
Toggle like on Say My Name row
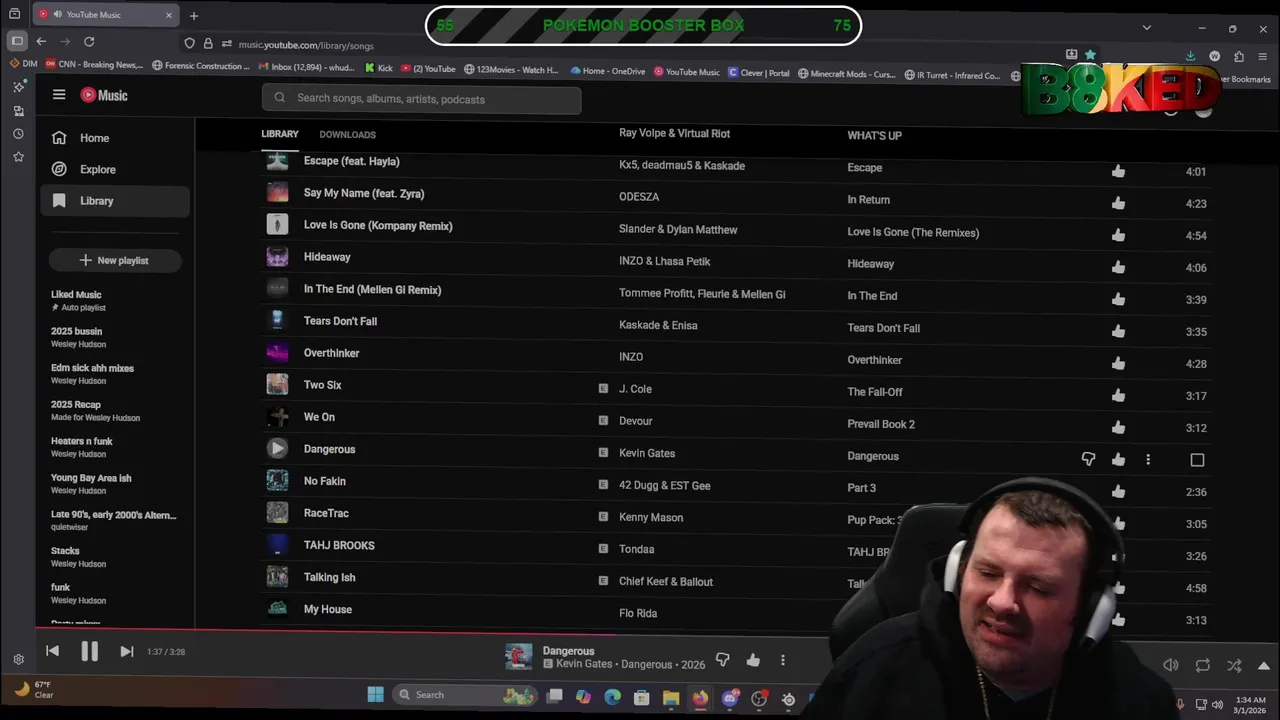(1118, 203)
